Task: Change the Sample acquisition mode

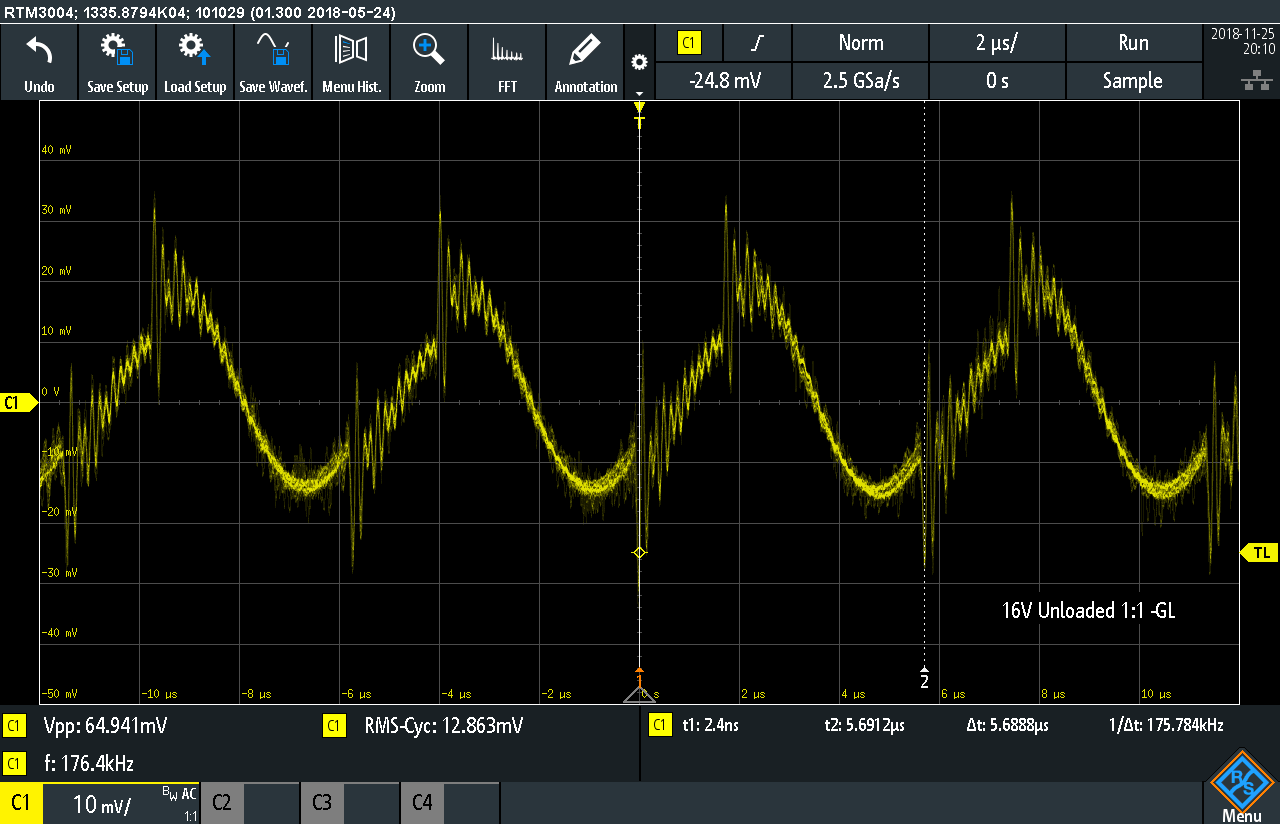Action: (x=1132, y=81)
